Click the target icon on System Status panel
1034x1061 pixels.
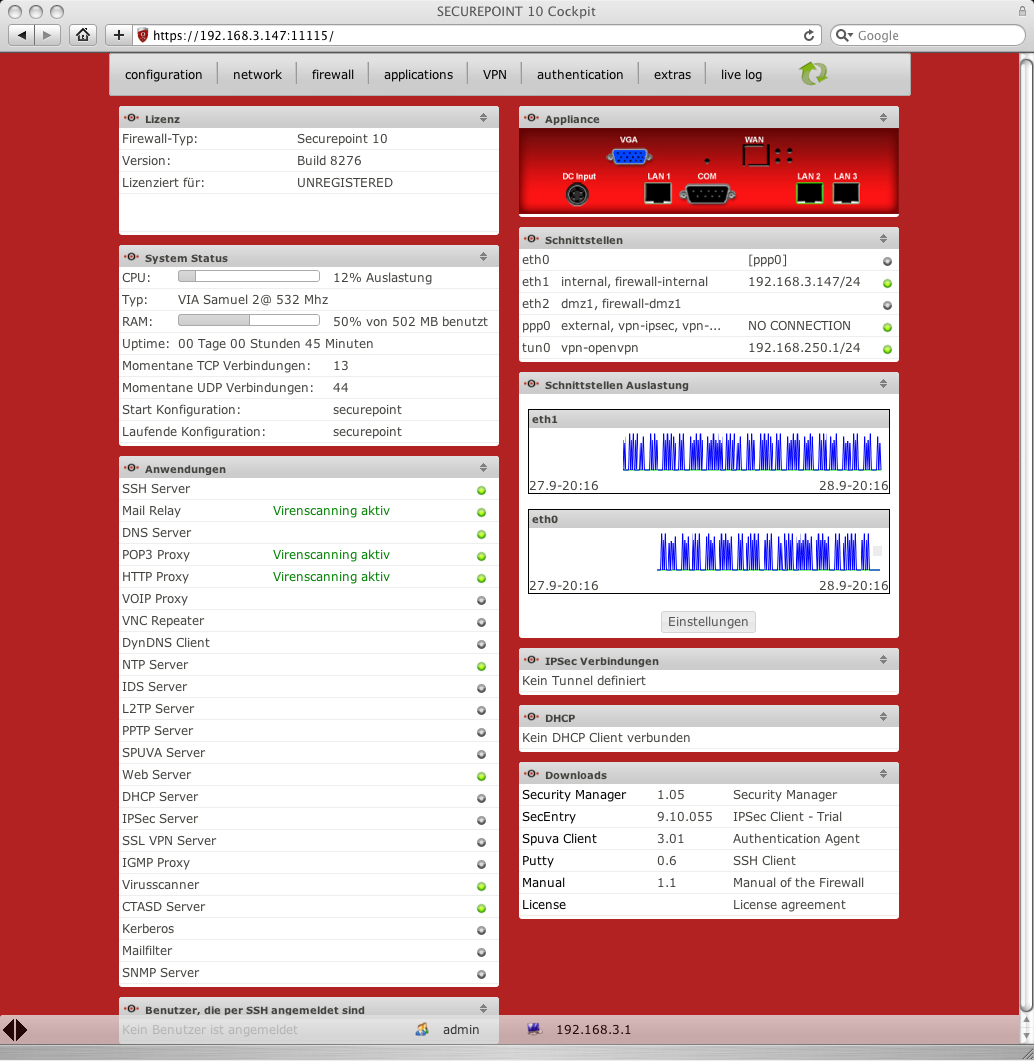(130, 257)
